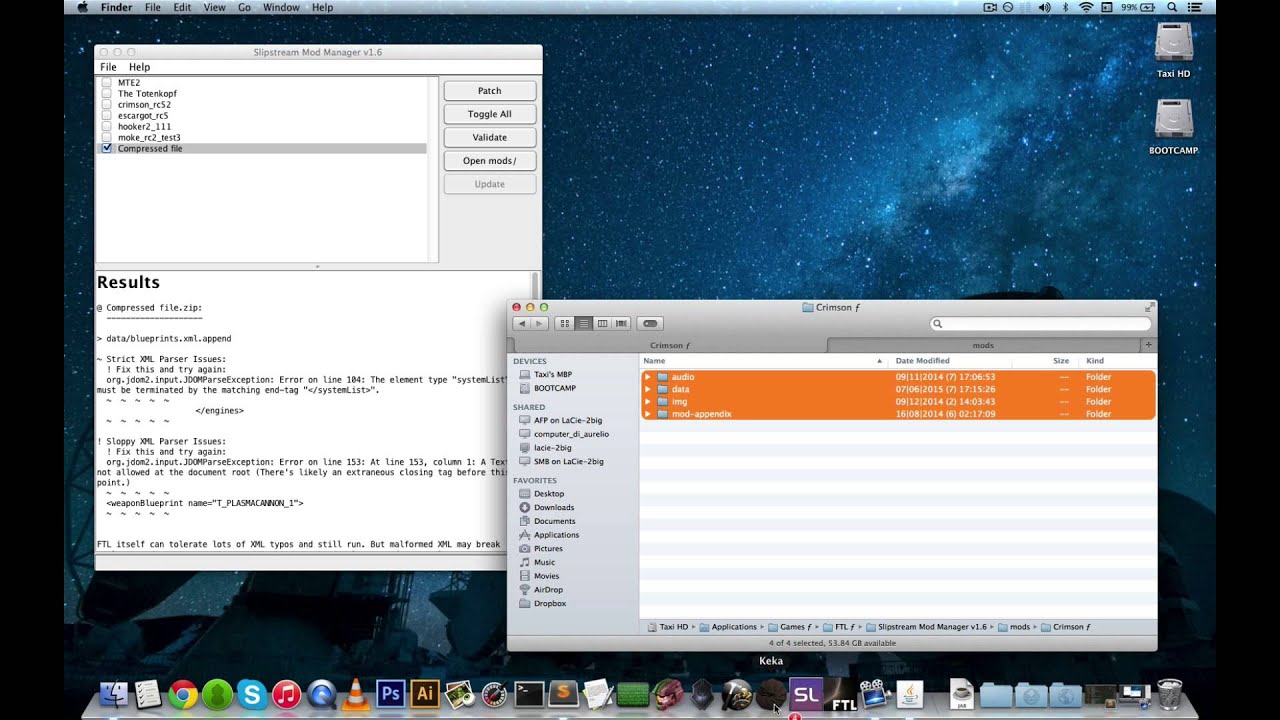Go forward in Finder window

click(539, 323)
